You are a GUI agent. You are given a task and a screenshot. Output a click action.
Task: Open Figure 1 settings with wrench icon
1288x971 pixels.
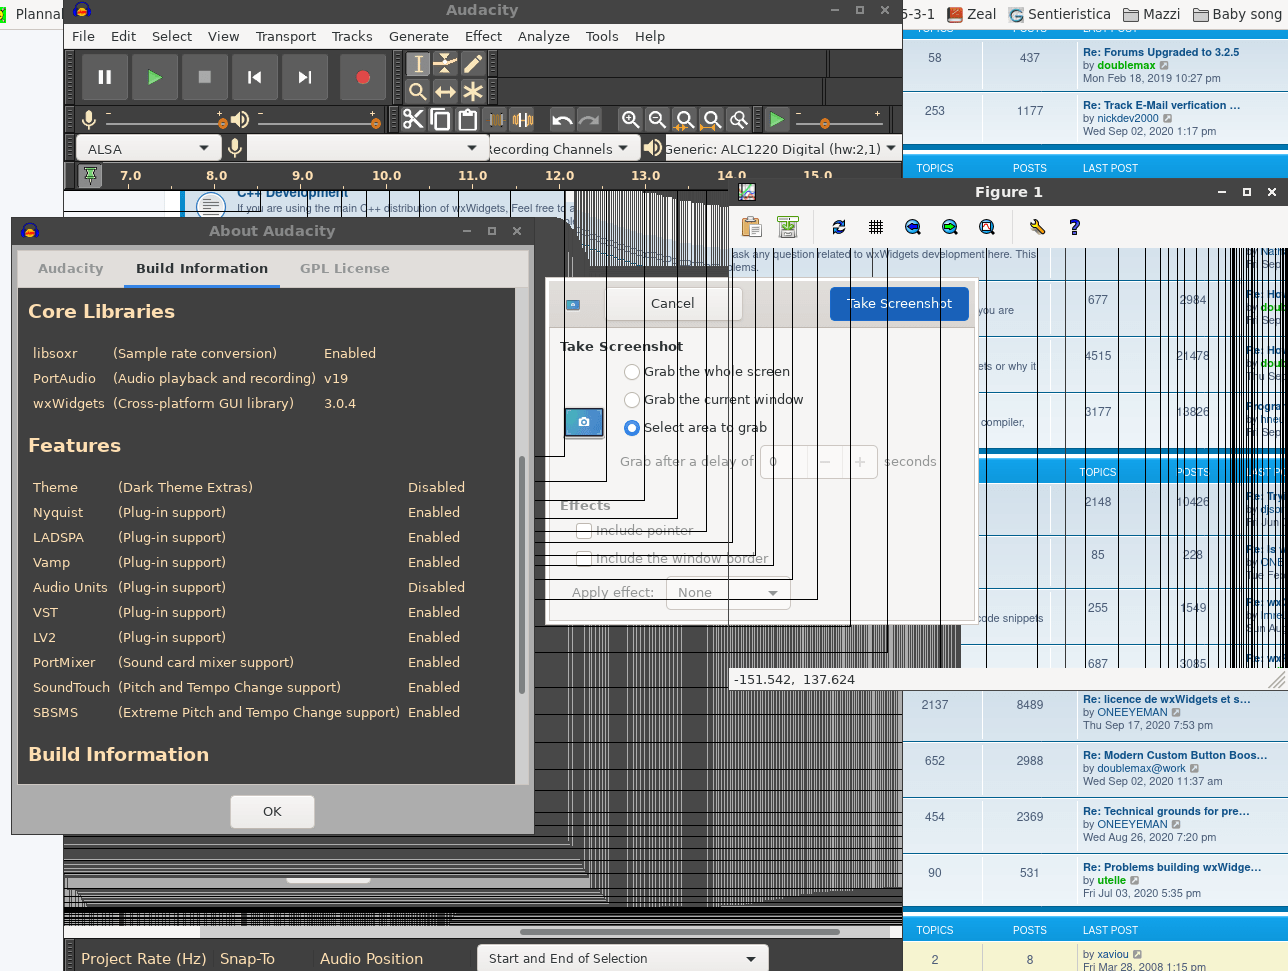1037,227
